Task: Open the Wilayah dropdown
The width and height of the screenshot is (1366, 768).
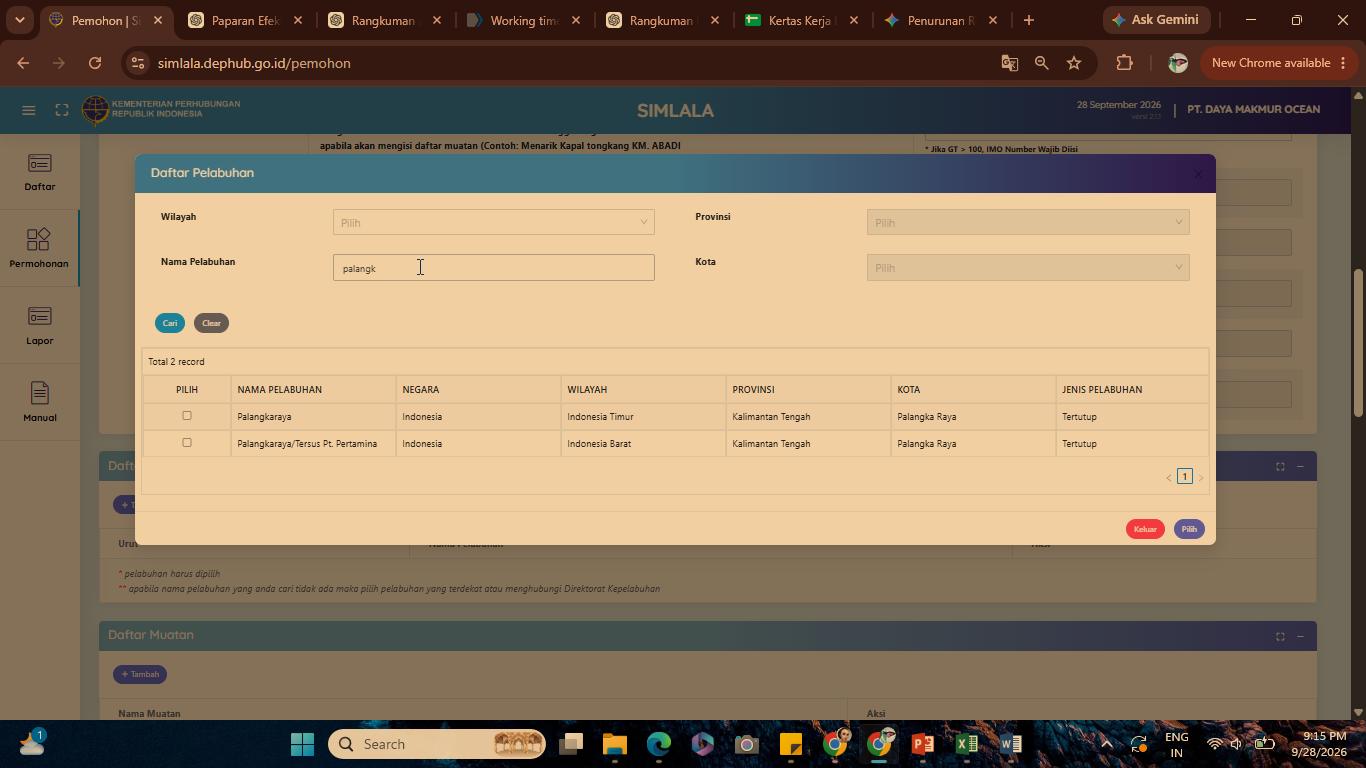Action: [x=494, y=222]
